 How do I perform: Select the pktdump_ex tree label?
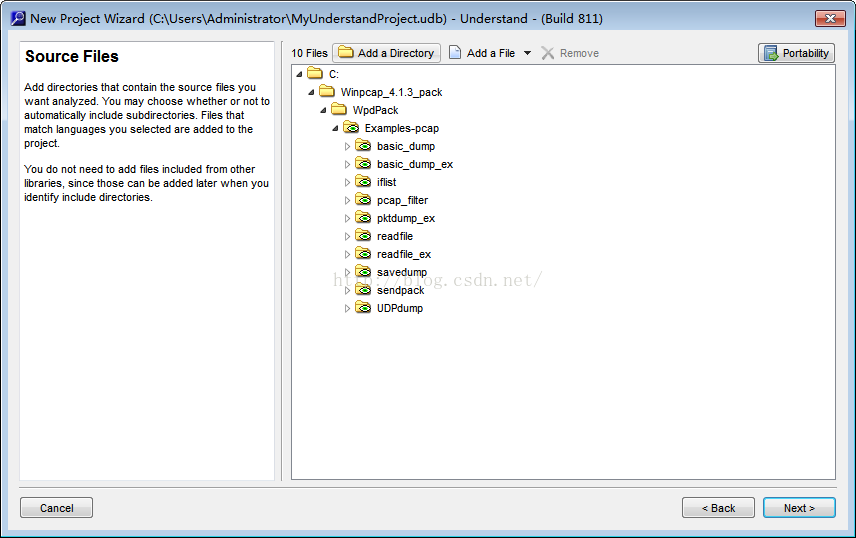click(406, 218)
